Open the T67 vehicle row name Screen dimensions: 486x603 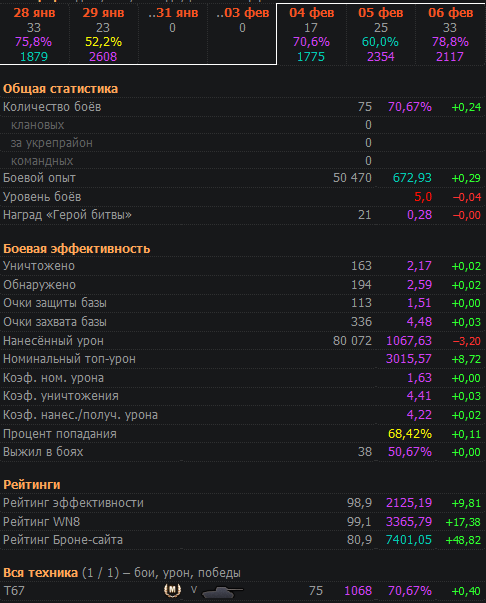point(14,591)
